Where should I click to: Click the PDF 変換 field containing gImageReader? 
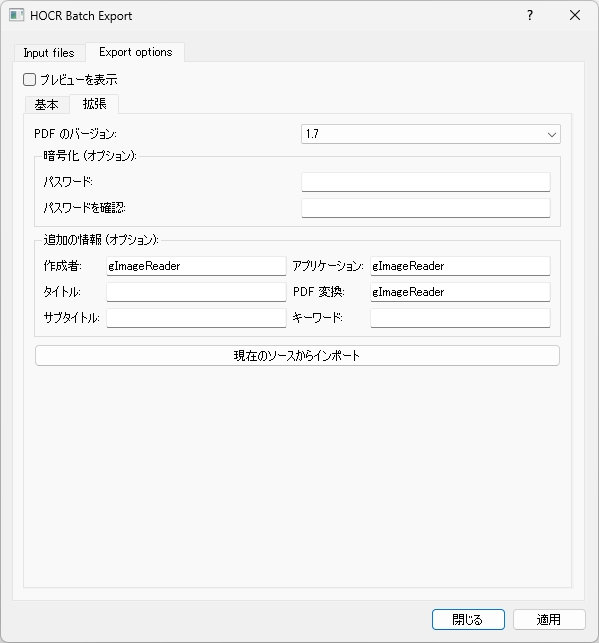tap(460, 292)
